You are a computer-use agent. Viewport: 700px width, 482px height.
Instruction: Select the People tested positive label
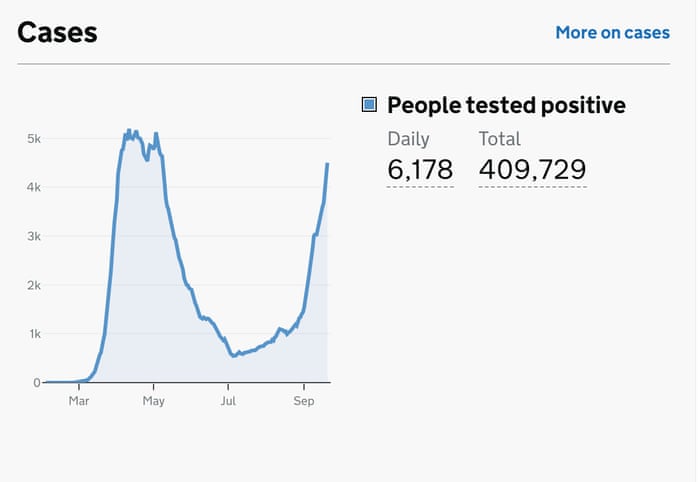pos(506,105)
